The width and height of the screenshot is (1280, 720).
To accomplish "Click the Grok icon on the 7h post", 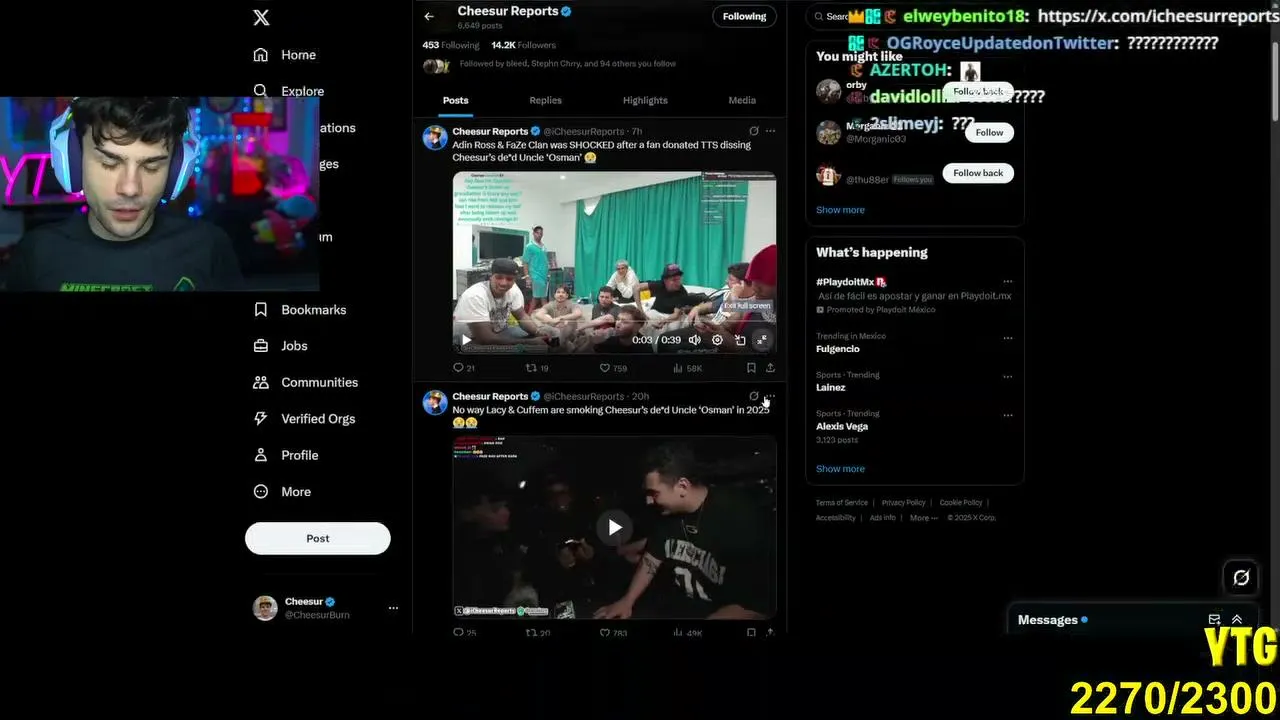I will point(754,131).
